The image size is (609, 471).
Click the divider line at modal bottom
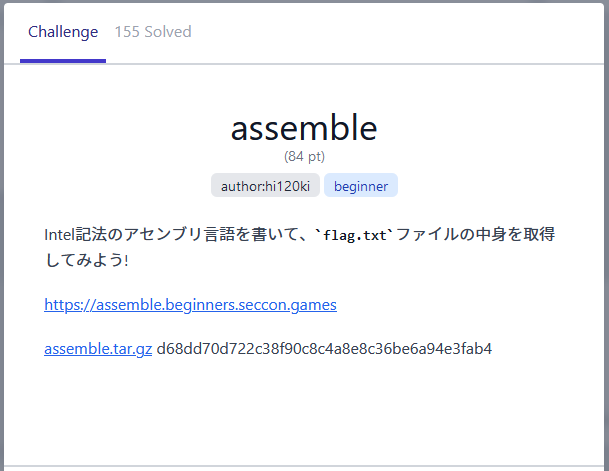pyautogui.click(x=304, y=465)
